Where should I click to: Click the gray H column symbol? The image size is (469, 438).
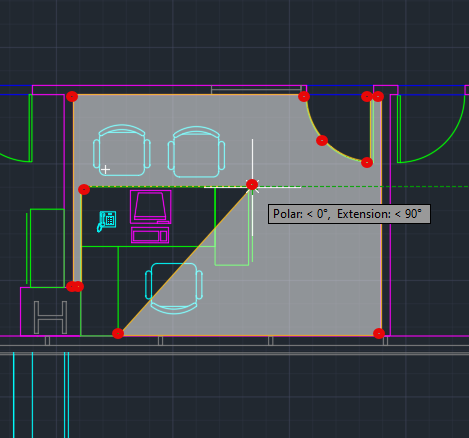point(50,317)
